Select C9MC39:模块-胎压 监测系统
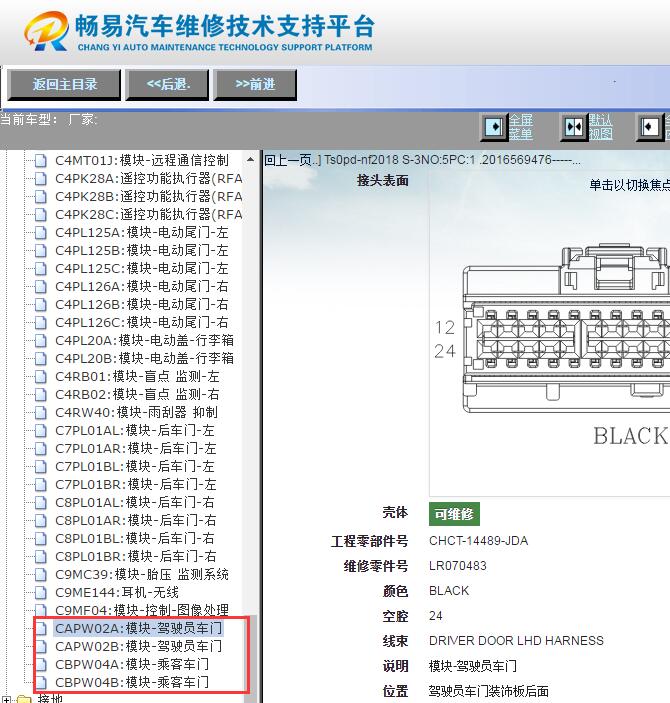This screenshot has width=670, height=703. tap(142, 574)
